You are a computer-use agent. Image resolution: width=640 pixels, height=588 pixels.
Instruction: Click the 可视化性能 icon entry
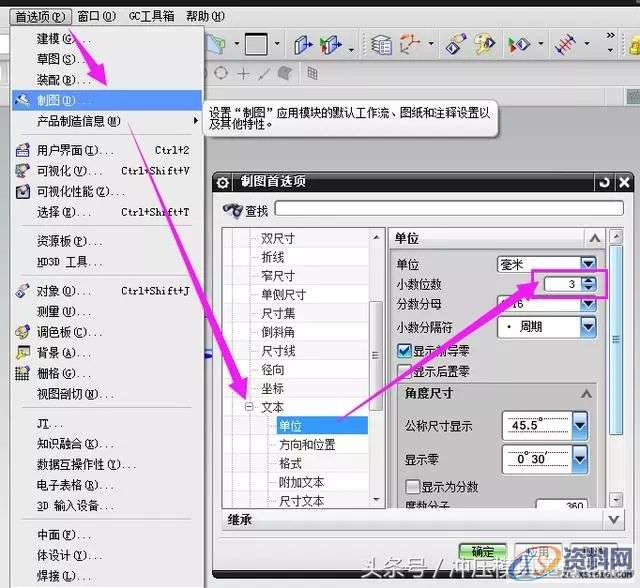coord(22,191)
